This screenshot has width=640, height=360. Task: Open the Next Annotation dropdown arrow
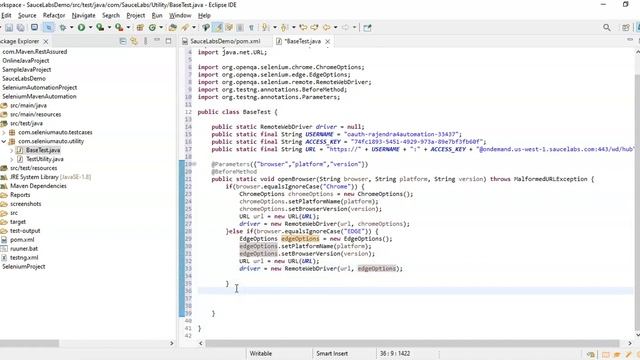(274, 28)
